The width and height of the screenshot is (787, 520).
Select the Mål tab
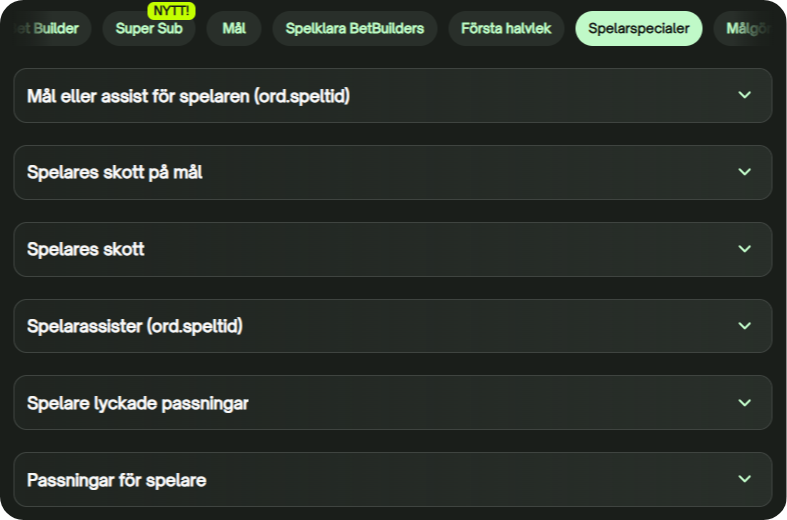pos(234,29)
